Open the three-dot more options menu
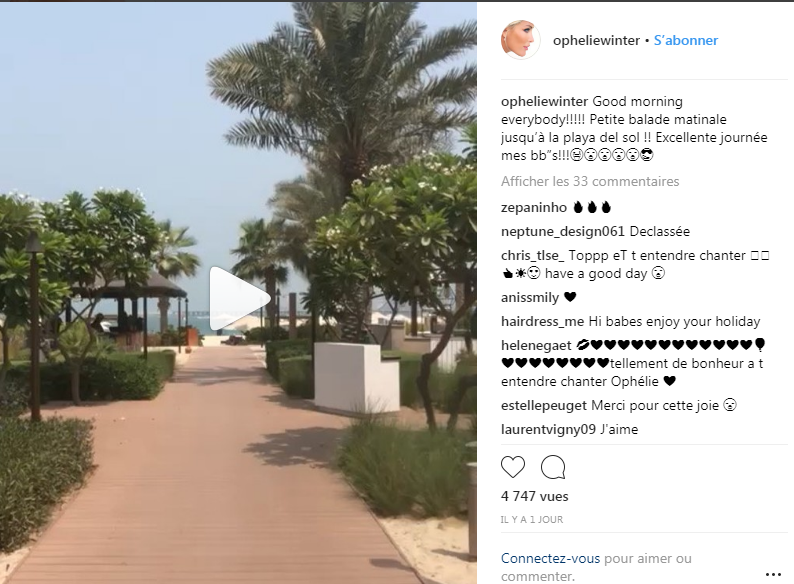 tap(773, 574)
